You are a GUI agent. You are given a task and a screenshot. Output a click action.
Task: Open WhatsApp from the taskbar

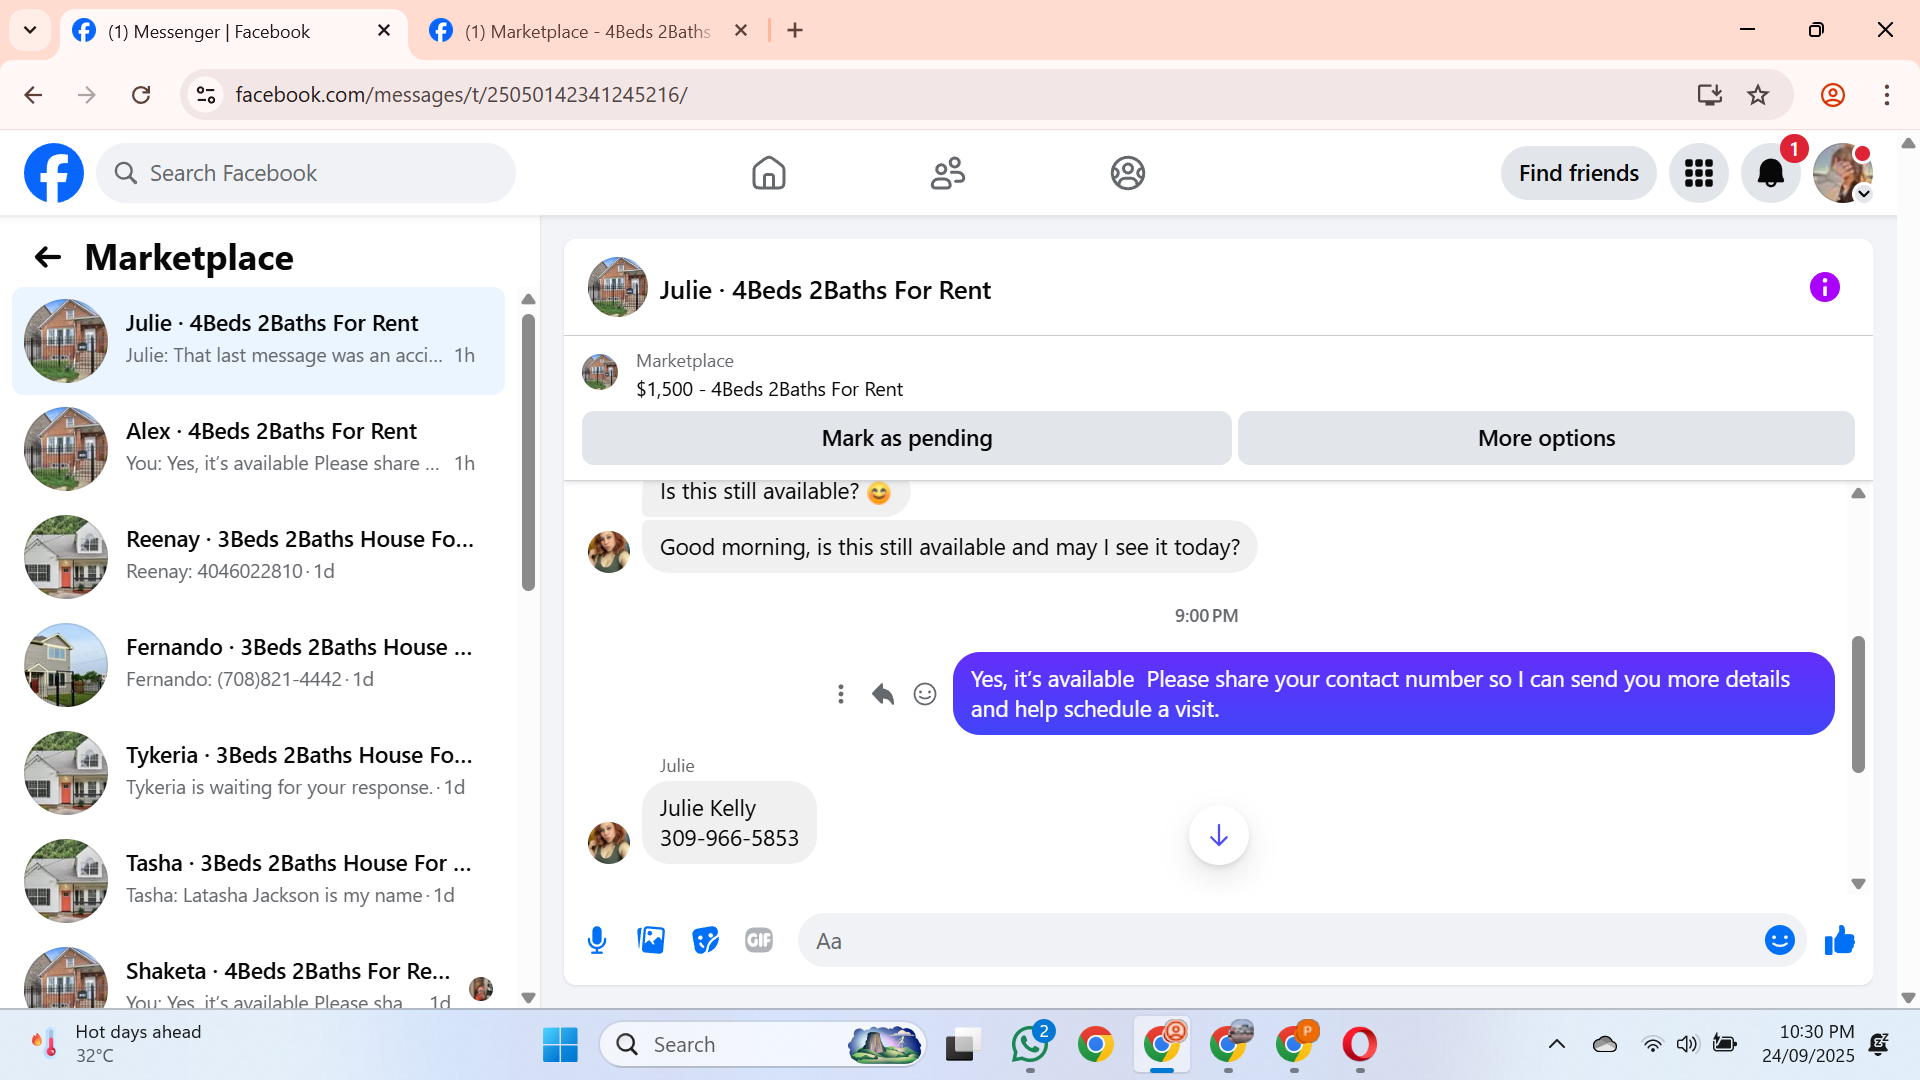(x=1030, y=1045)
